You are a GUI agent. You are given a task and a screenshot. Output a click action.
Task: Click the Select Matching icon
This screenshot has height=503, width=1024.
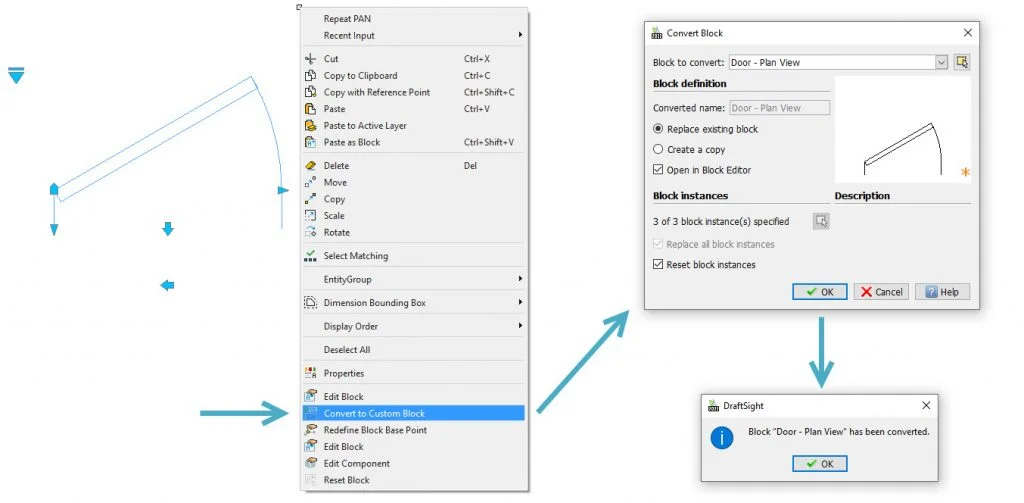click(x=310, y=256)
